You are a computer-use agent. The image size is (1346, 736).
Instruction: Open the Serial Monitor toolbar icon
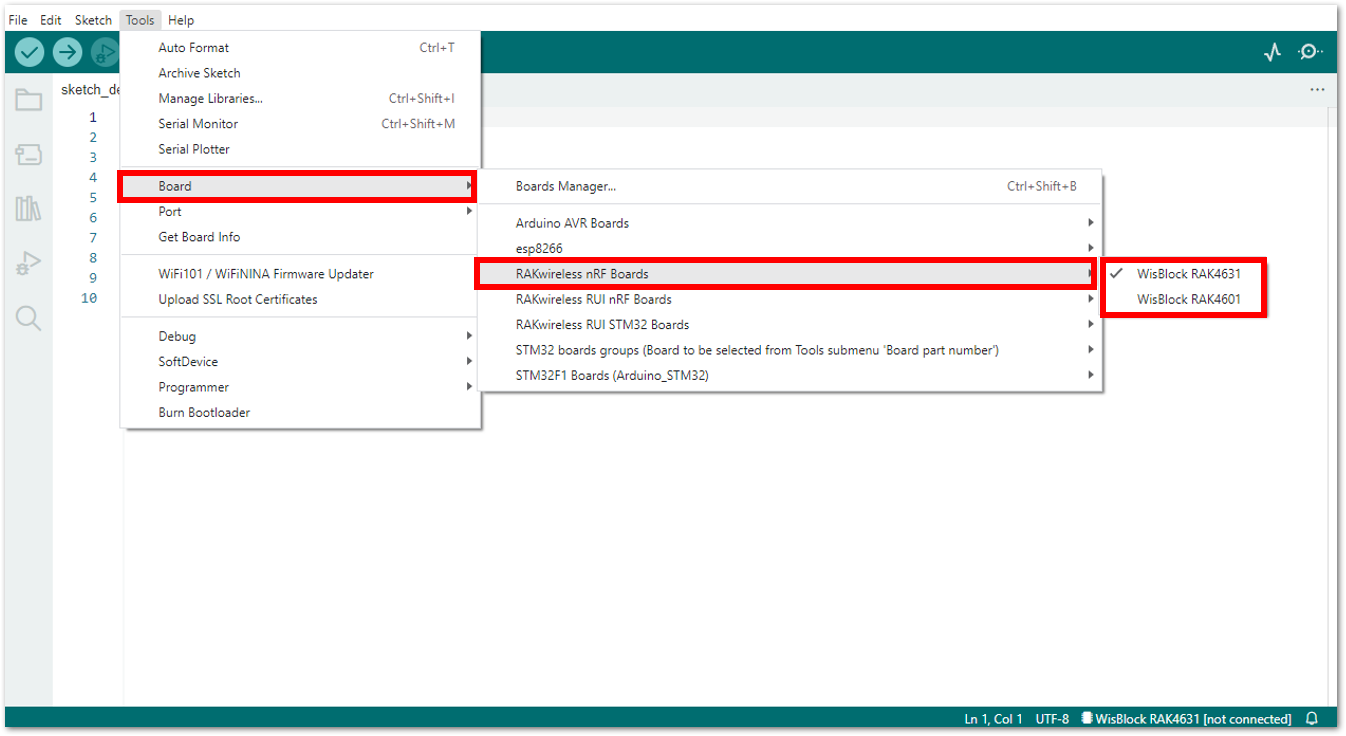tap(1310, 52)
